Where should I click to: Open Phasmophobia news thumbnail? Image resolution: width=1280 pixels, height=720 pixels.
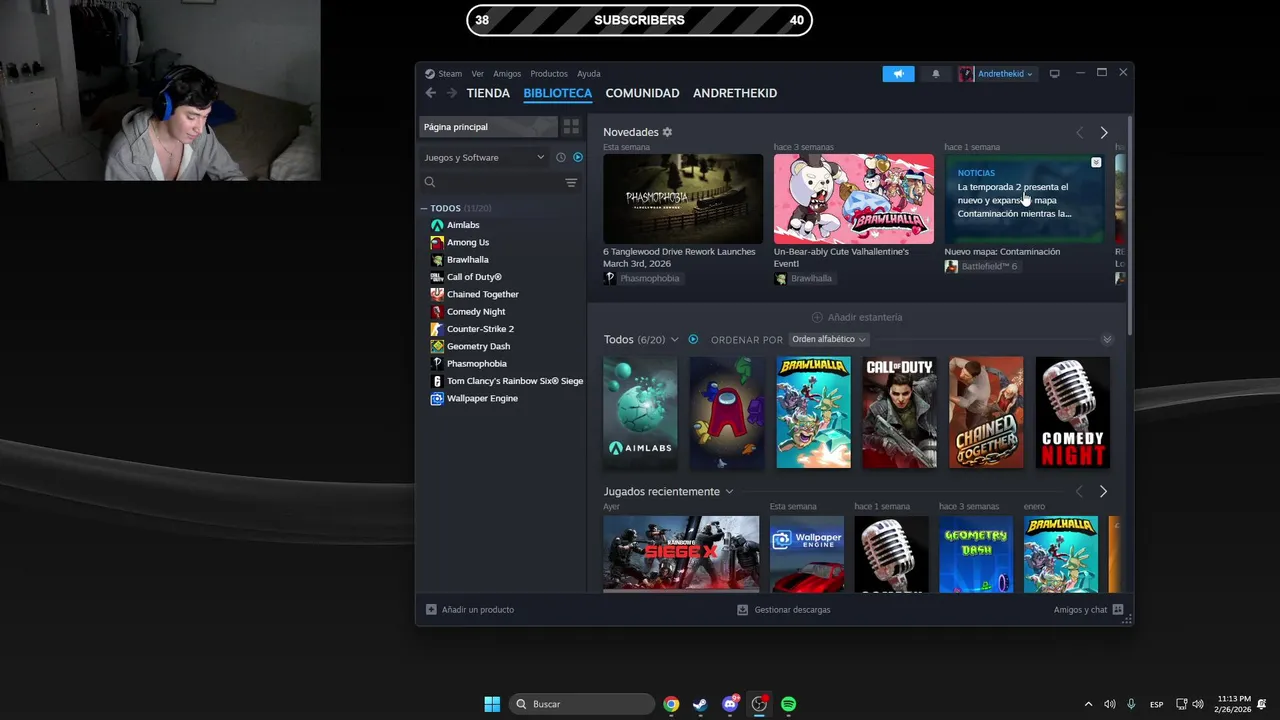[x=683, y=199]
